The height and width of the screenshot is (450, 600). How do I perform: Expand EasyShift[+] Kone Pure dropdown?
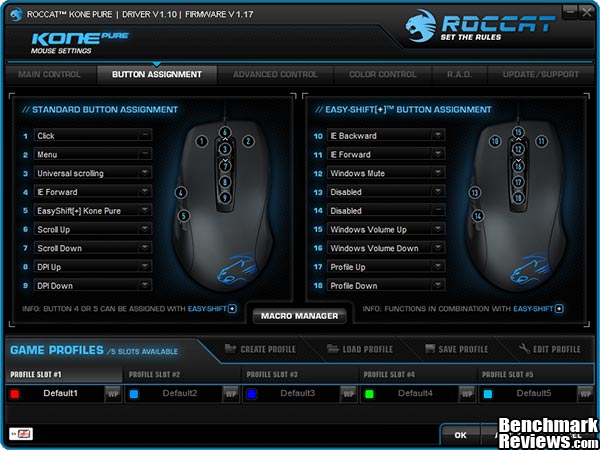pyautogui.click(x=93, y=210)
